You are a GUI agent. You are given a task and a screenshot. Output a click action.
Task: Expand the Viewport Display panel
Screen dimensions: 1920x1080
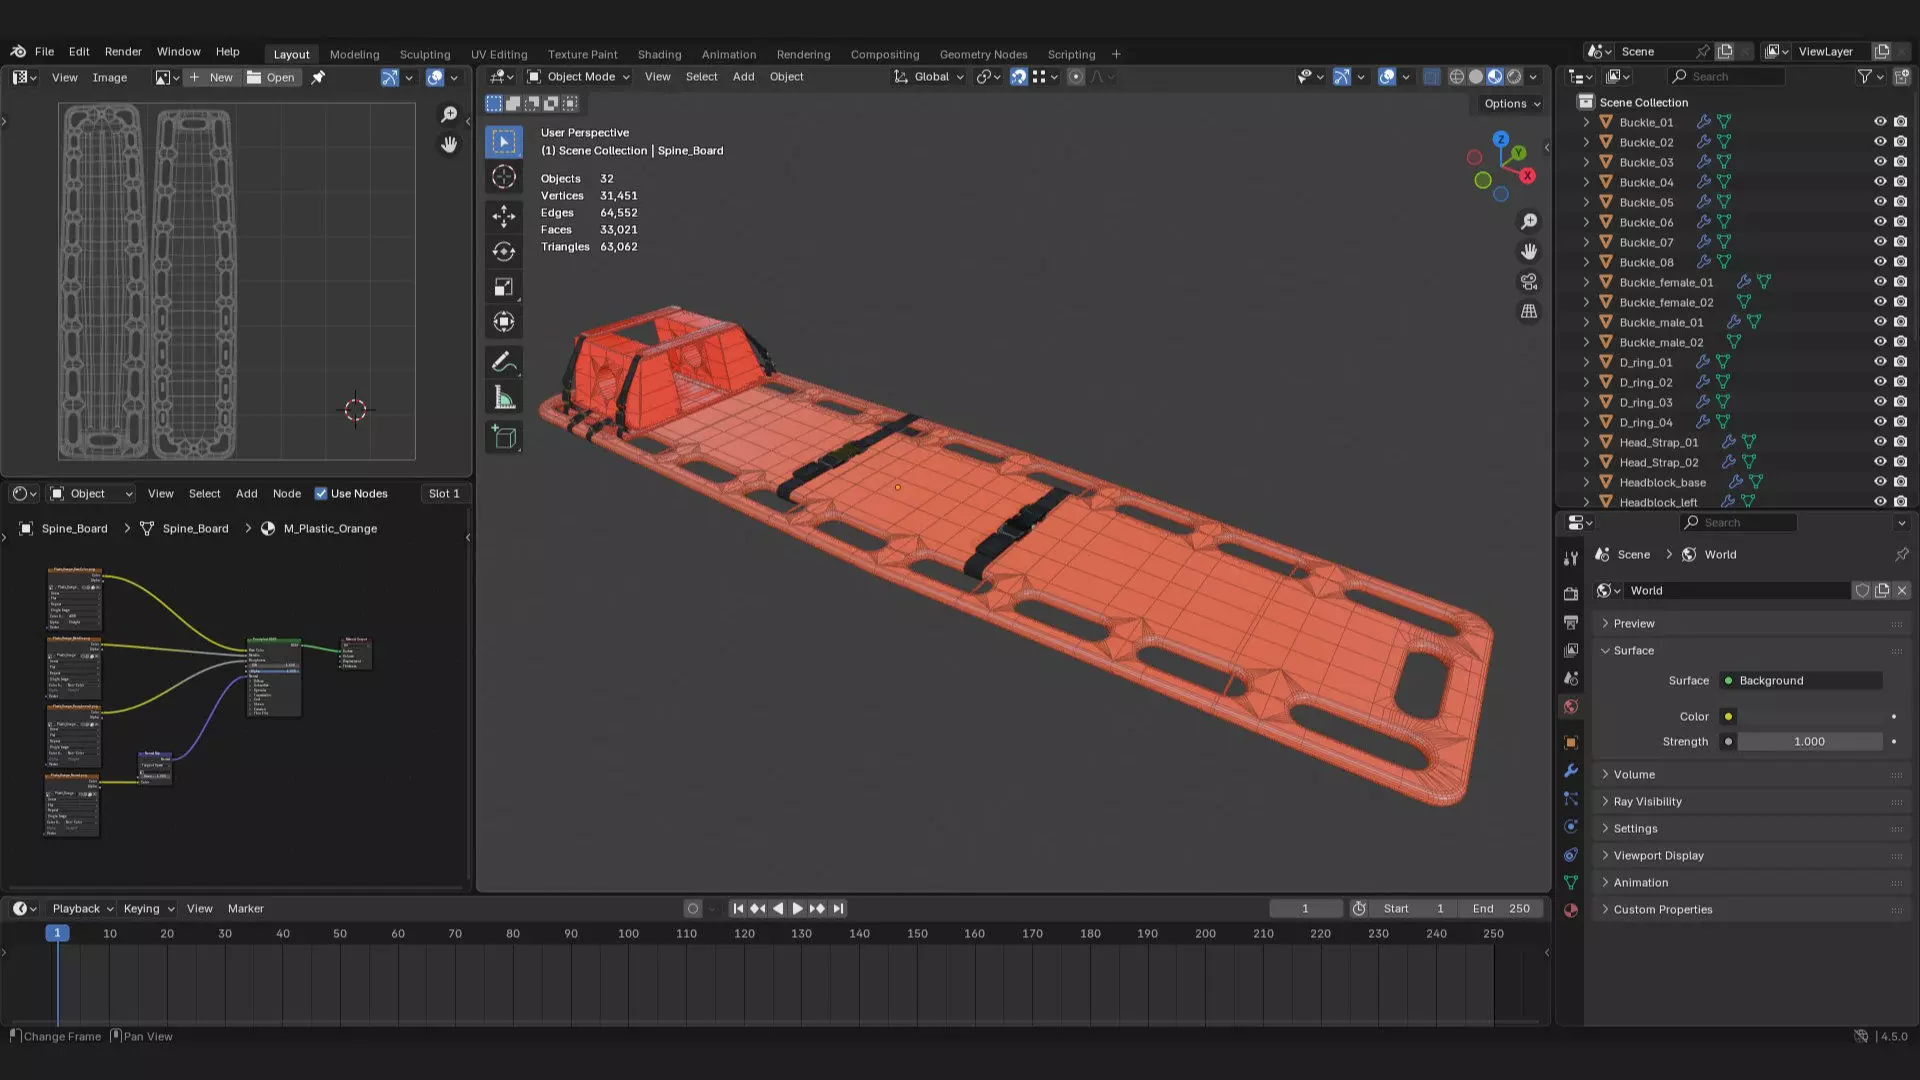point(1658,855)
